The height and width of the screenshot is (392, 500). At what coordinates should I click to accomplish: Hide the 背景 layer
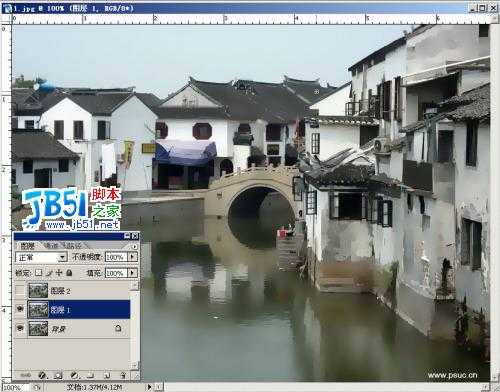point(20,328)
